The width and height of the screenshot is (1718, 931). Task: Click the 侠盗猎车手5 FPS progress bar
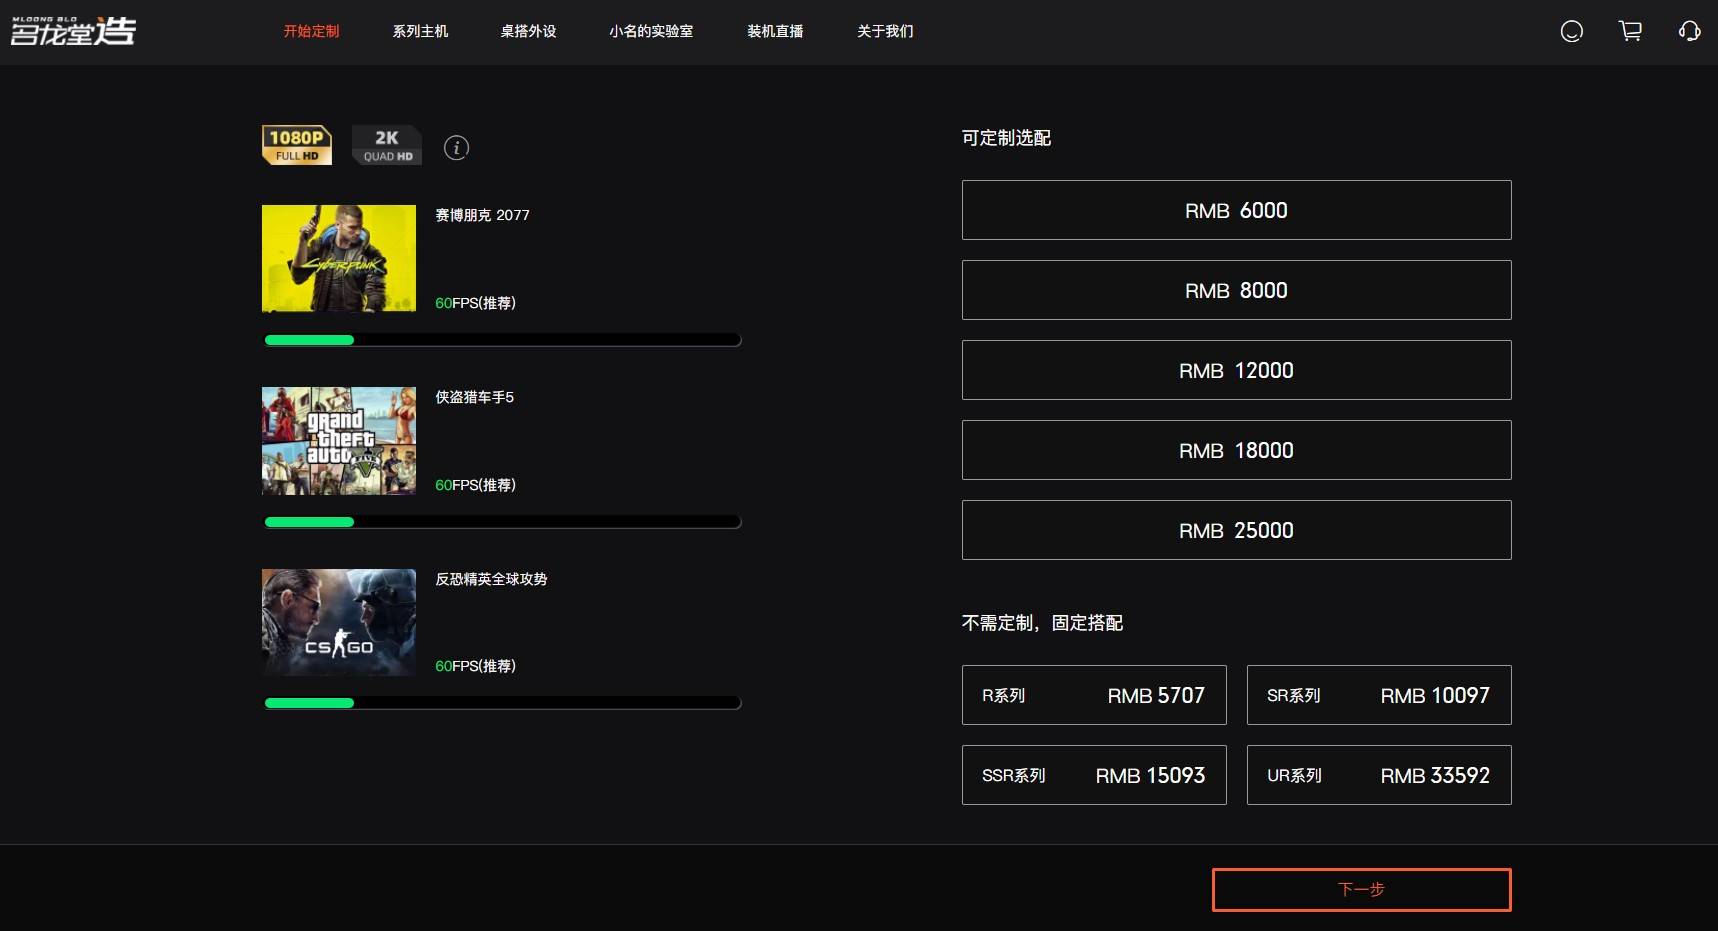click(502, 522)
